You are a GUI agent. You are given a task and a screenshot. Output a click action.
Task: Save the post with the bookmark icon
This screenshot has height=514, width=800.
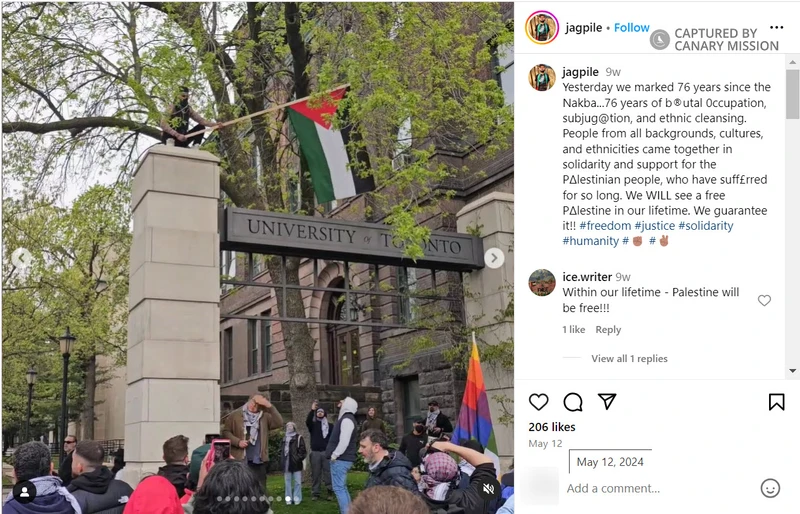[777, 402]
